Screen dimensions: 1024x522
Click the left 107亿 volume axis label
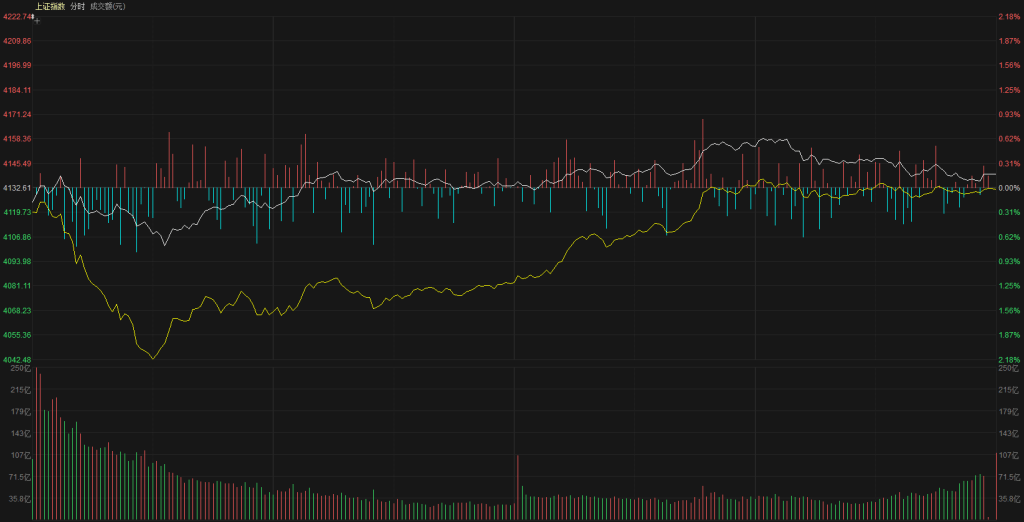point(16,455)
